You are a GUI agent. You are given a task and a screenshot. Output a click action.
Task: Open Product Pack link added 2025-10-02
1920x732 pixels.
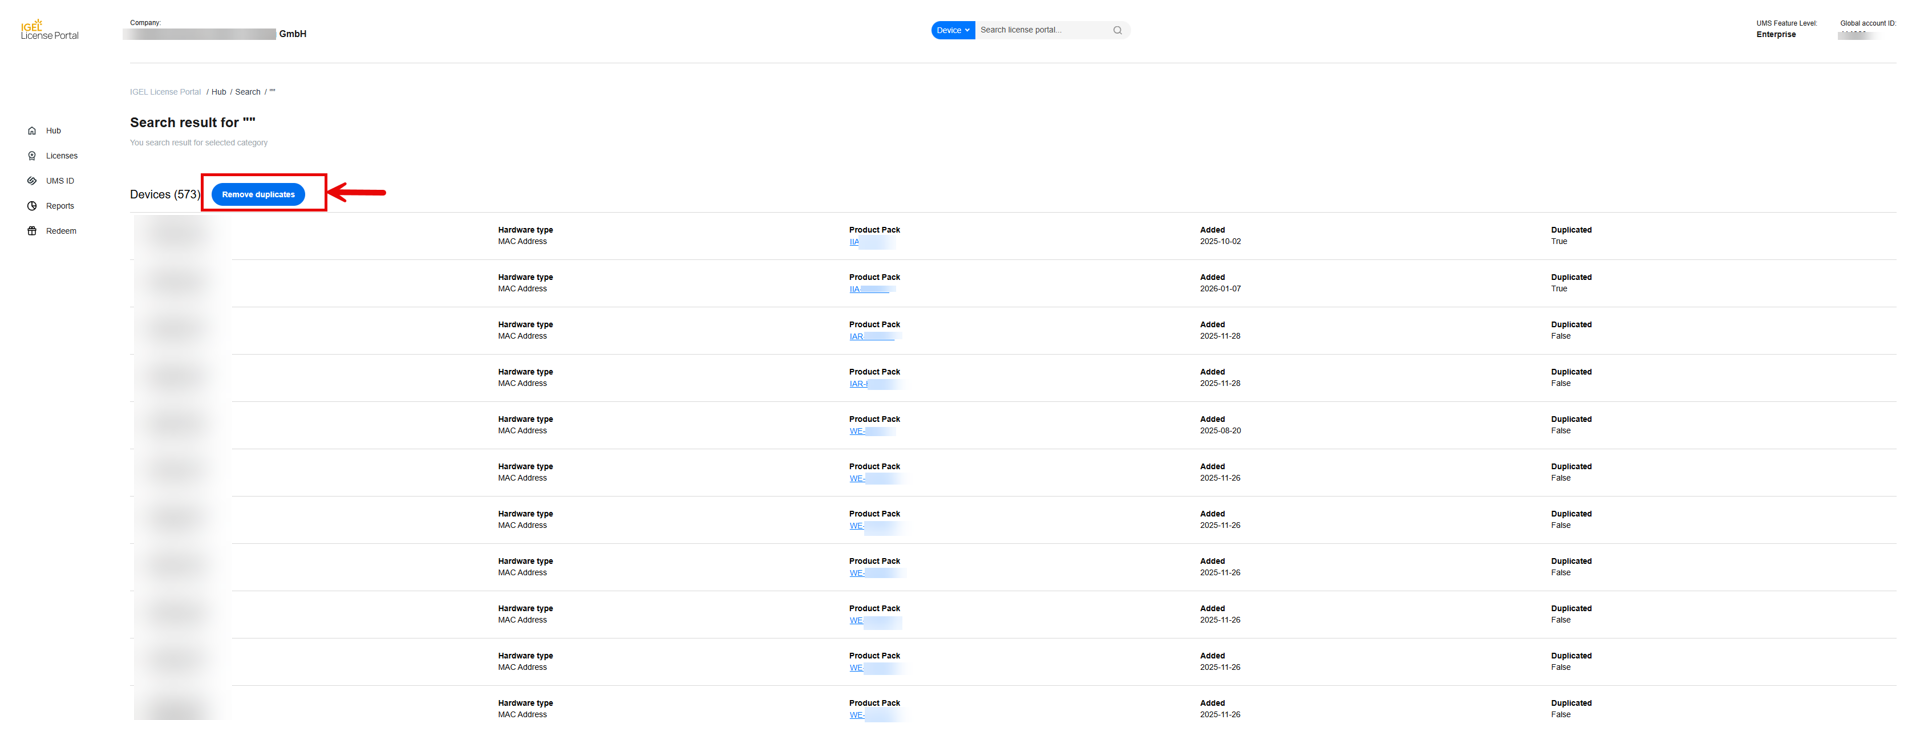click(x=856, y=242)
